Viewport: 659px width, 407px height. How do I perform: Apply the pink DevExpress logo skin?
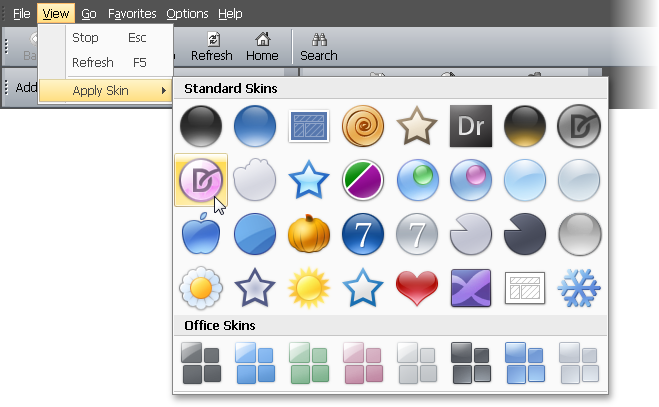(x=201, y=180)
